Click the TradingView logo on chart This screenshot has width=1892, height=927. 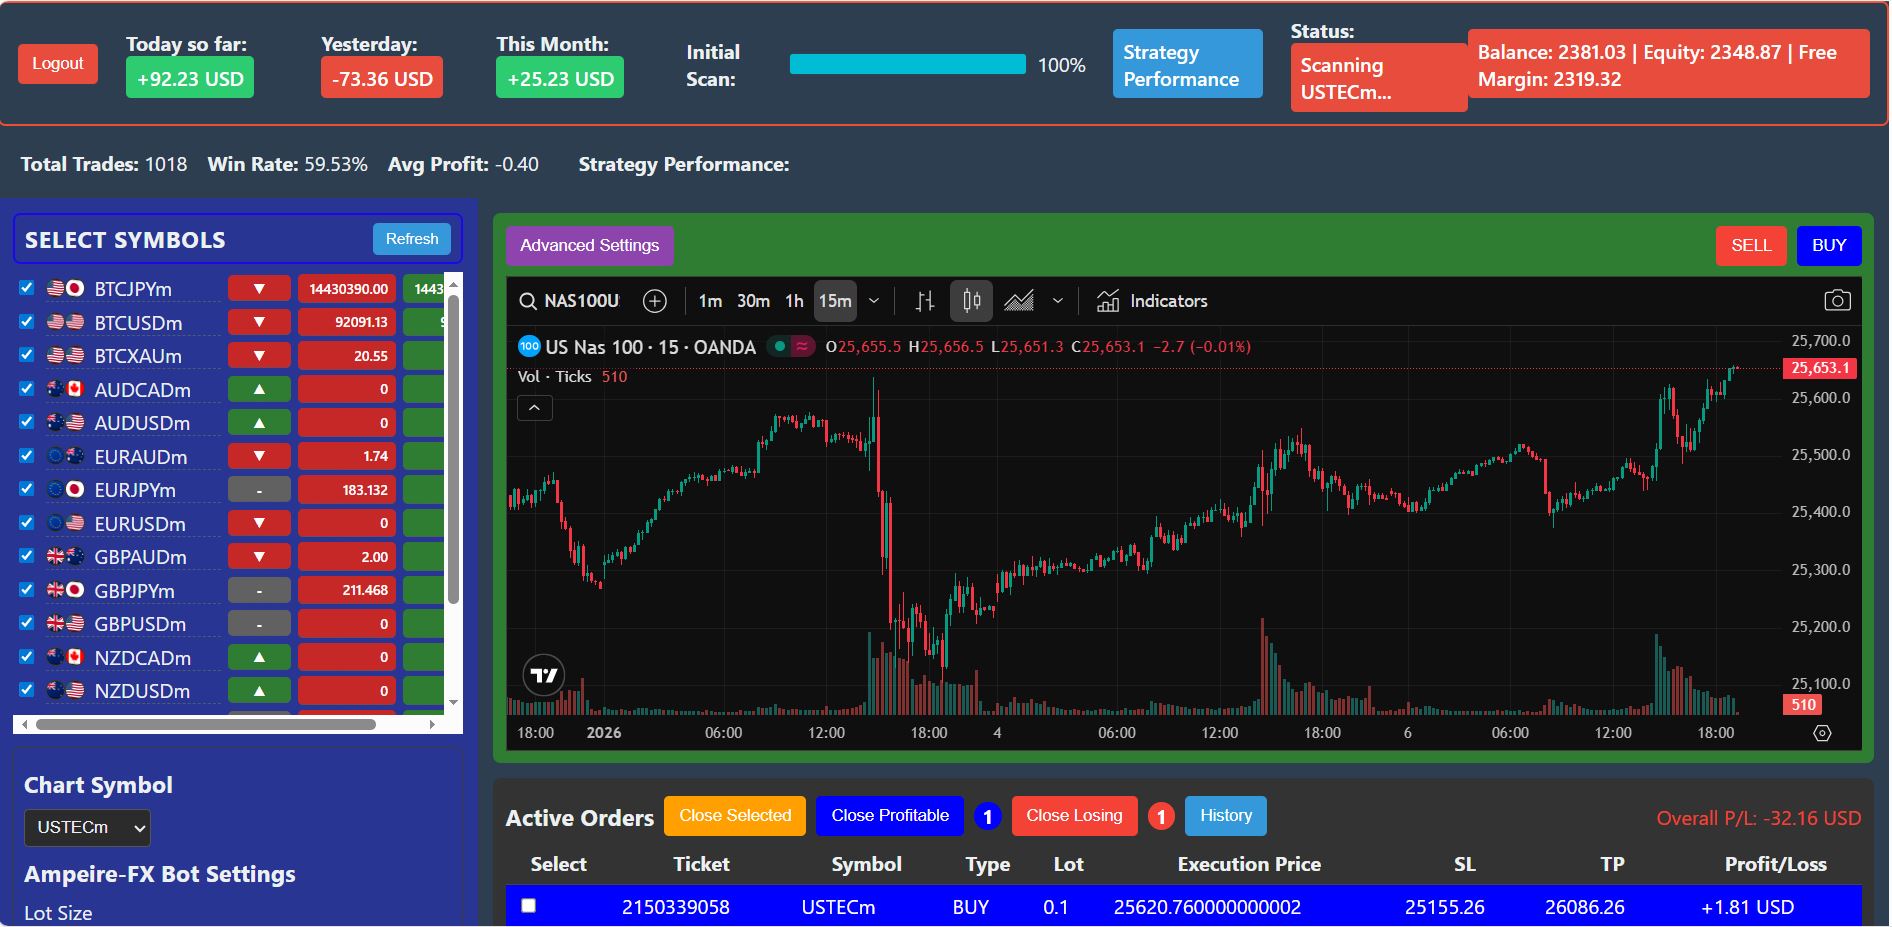544,676
